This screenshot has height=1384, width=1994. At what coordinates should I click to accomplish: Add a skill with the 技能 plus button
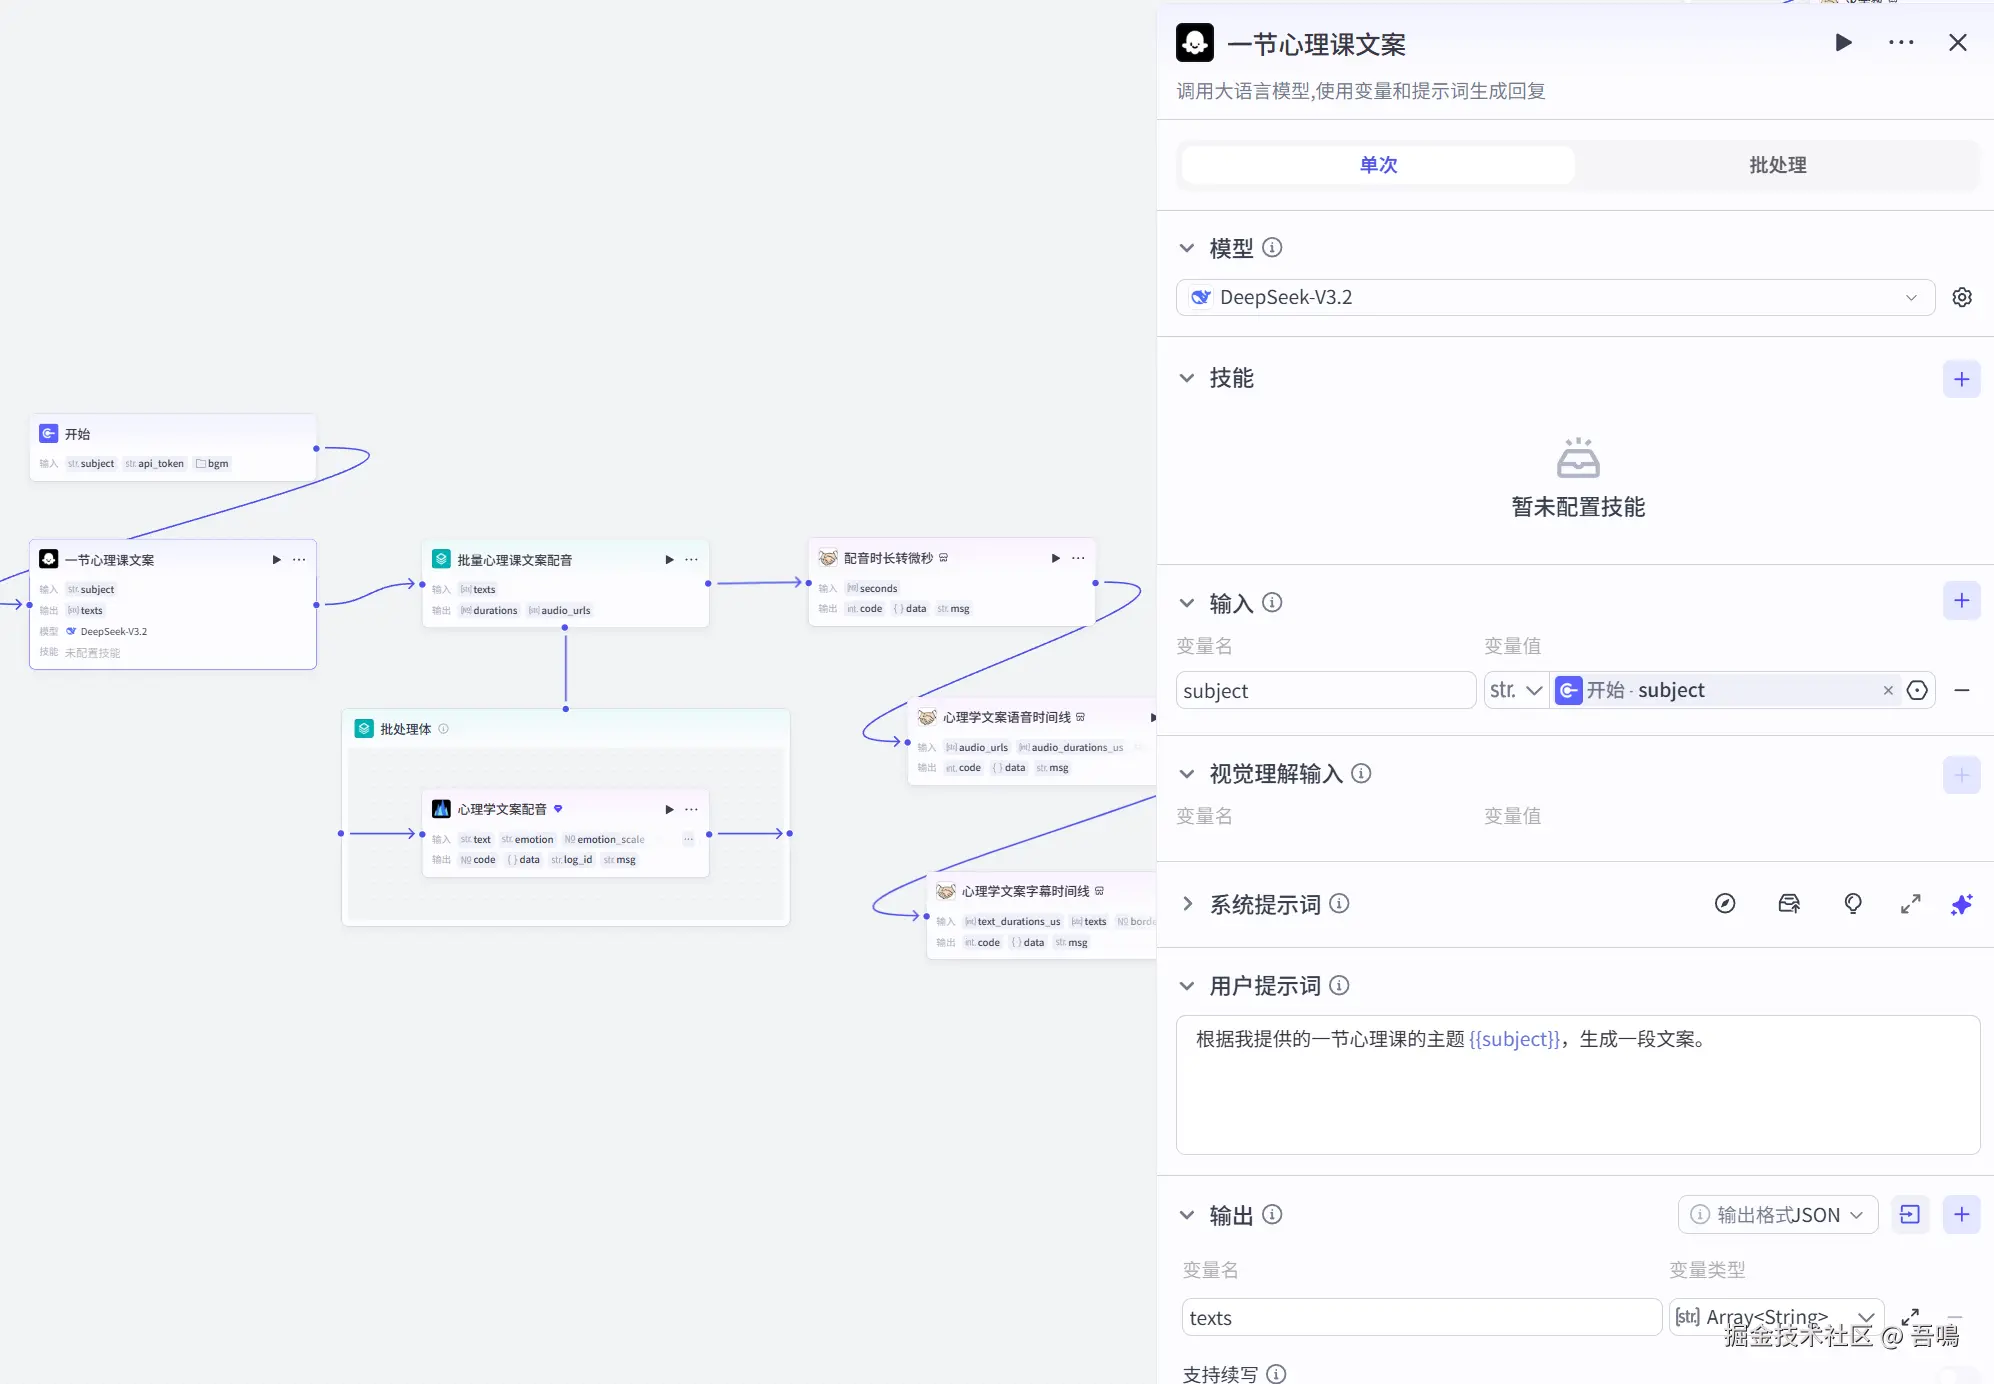coord(1961,379)
